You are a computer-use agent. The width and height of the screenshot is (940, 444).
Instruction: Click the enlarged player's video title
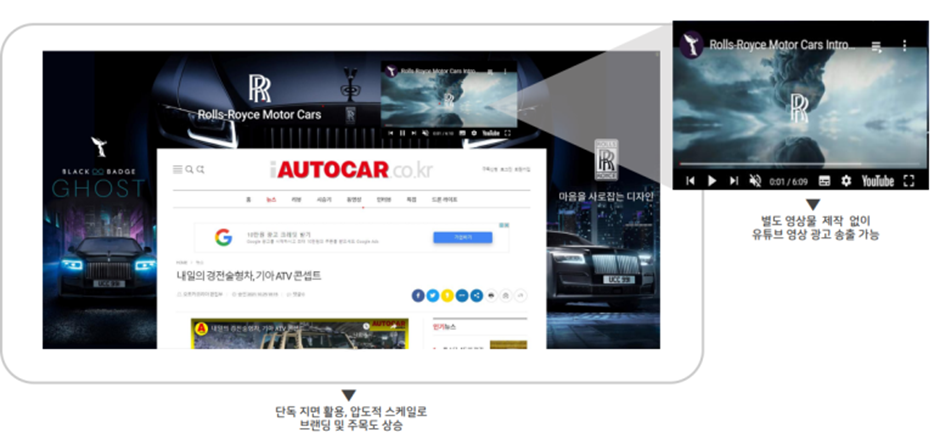783,44
